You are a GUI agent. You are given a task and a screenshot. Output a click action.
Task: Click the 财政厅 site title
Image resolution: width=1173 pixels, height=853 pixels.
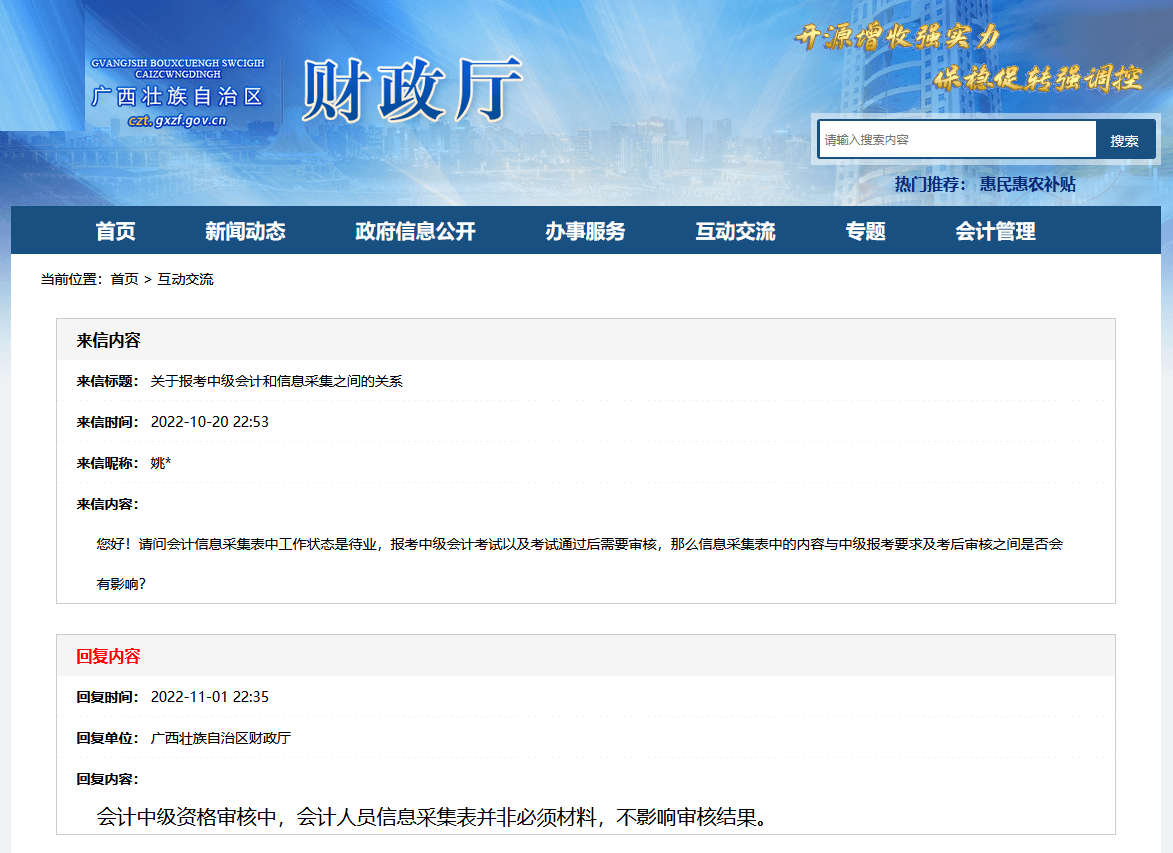[x=411, y=90]
